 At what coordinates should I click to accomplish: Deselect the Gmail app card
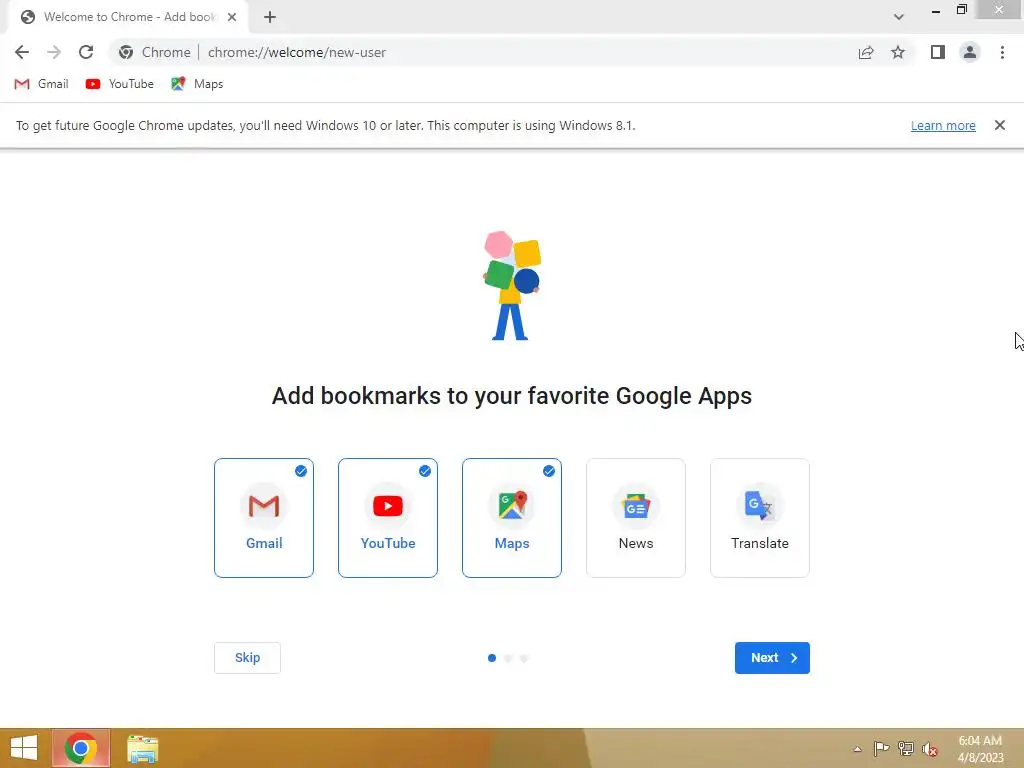click(264, 518)
